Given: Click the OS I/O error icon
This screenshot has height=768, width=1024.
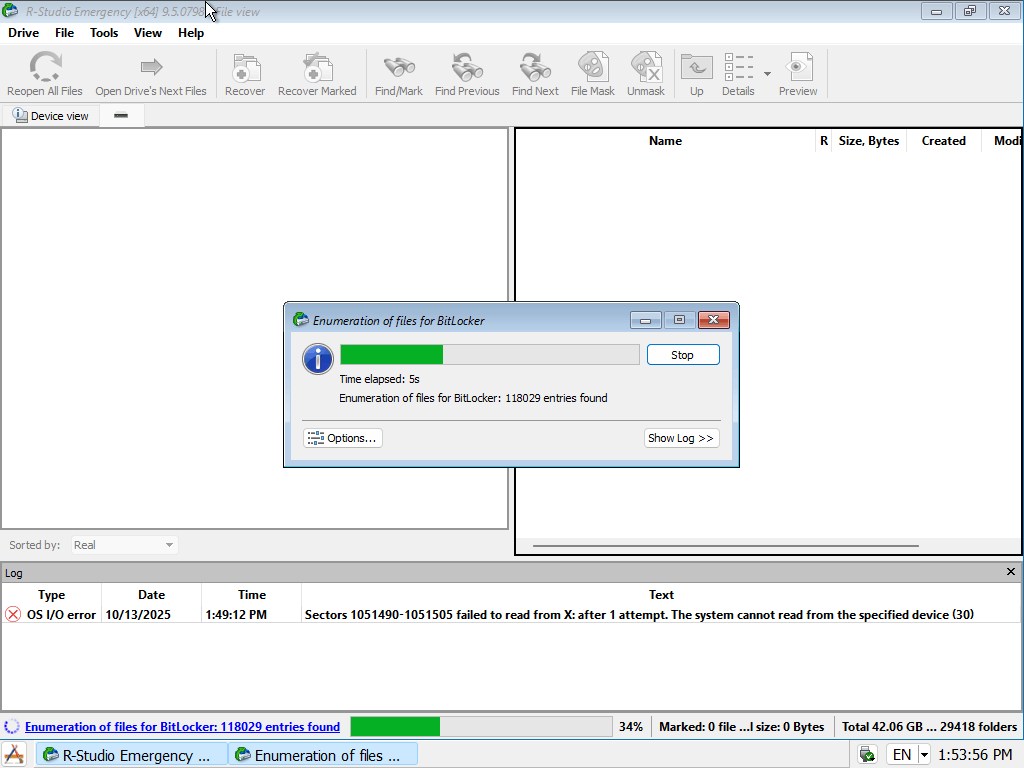Looking at the screenshot, I should [12, 615].
